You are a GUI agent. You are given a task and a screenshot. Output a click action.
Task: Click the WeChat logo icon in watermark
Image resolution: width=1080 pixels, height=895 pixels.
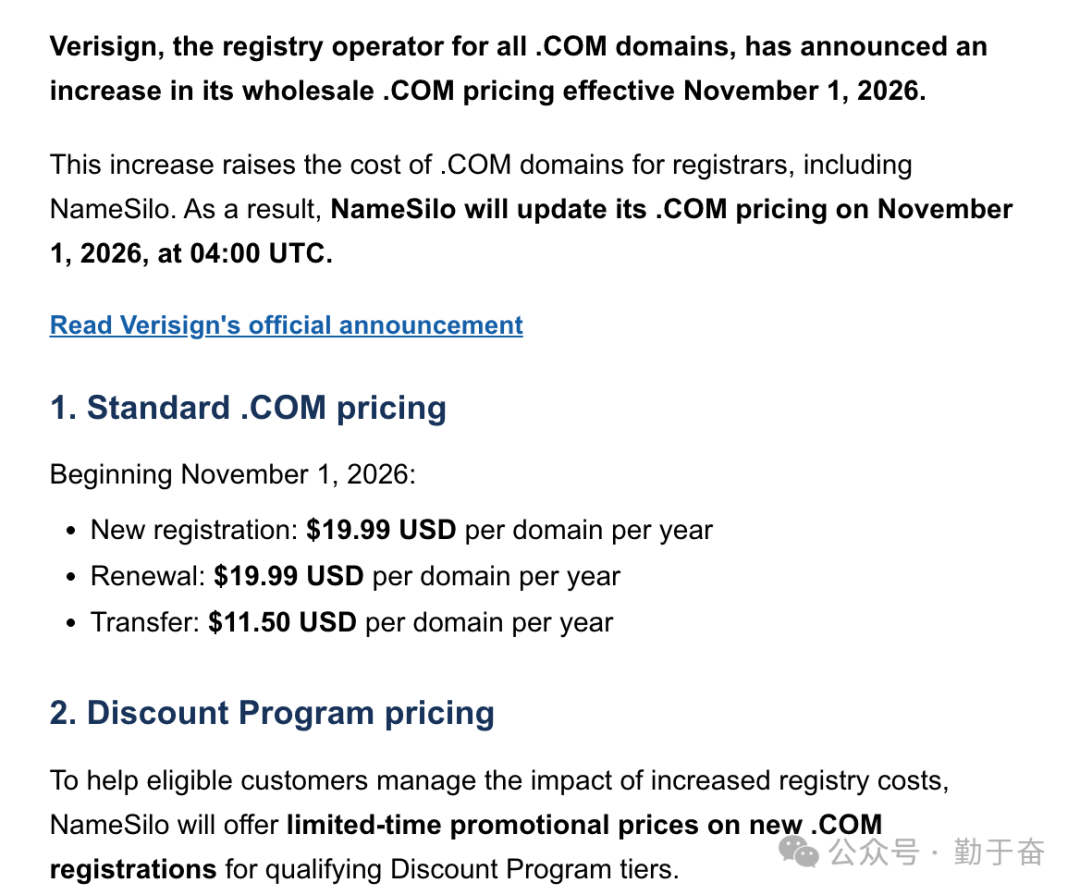[799, 852]
